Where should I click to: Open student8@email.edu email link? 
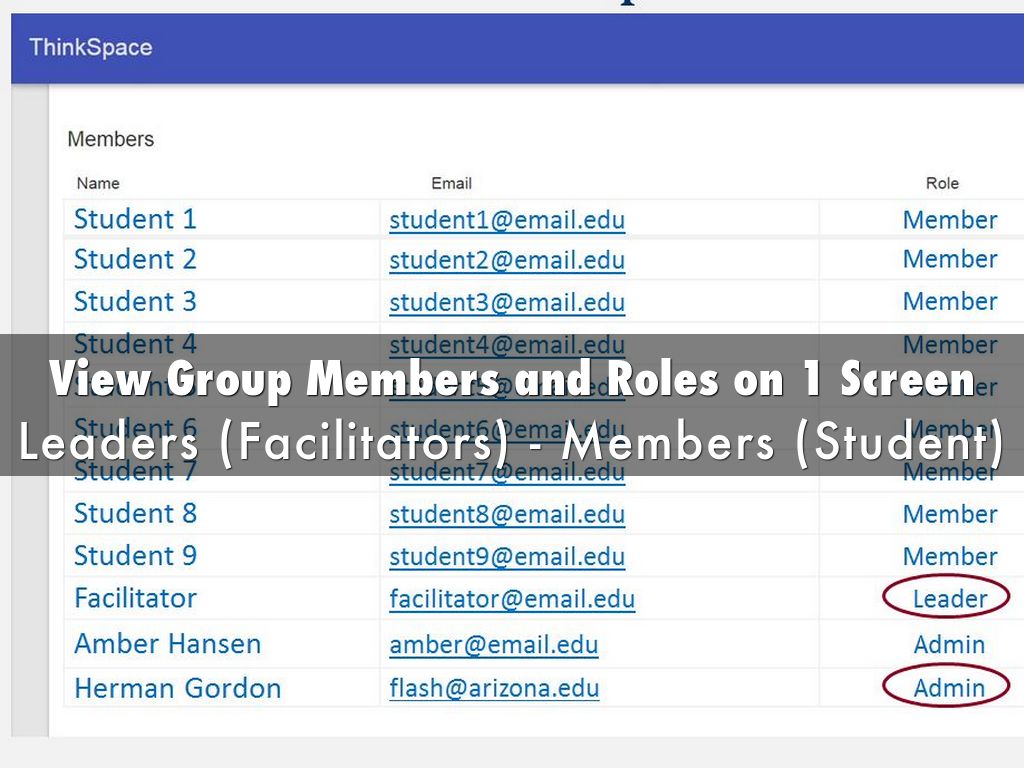(507, 514)
